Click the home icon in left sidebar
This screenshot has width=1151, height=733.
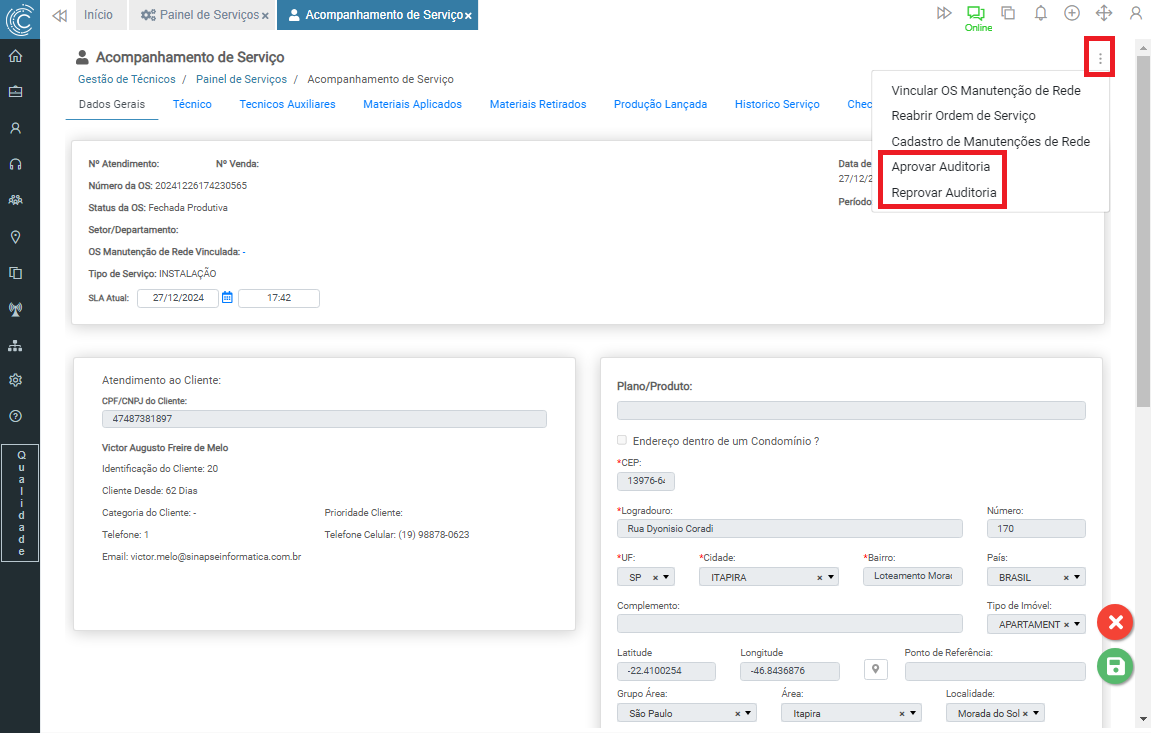(x=15, y=56)
